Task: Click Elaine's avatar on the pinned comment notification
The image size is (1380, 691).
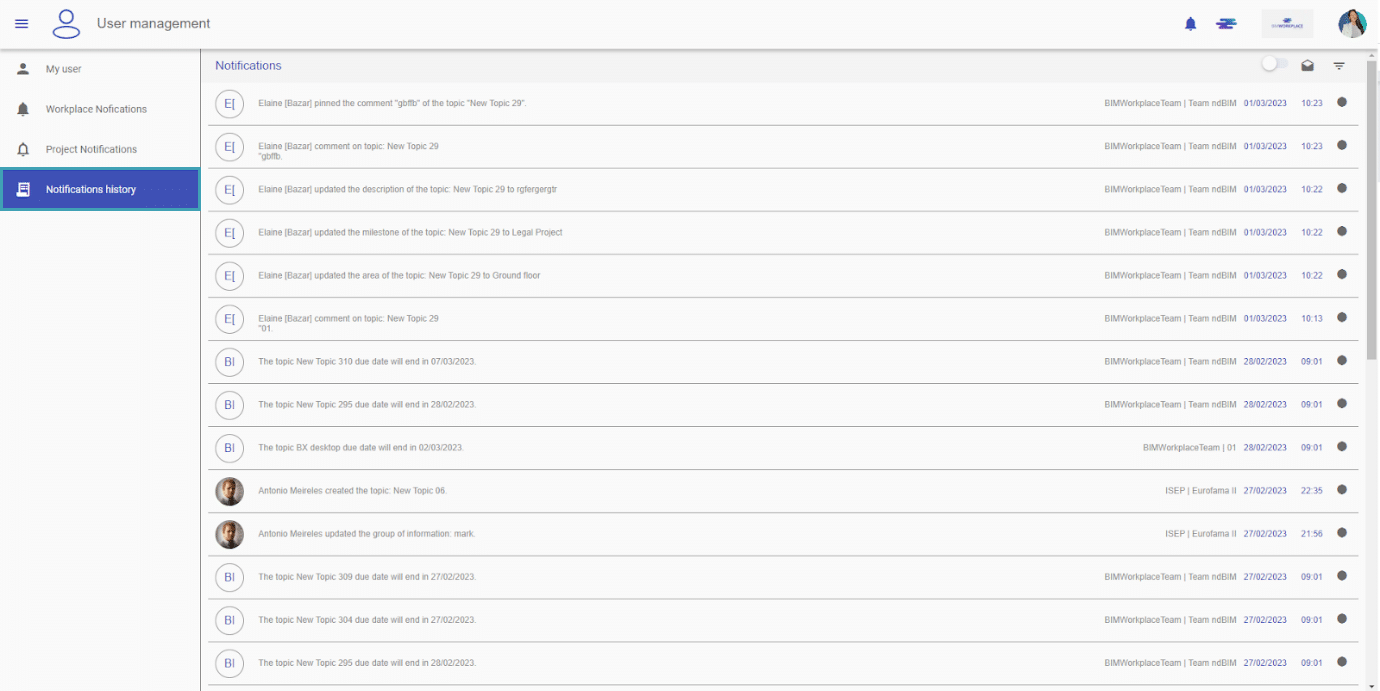Action: tap(229, 102)
